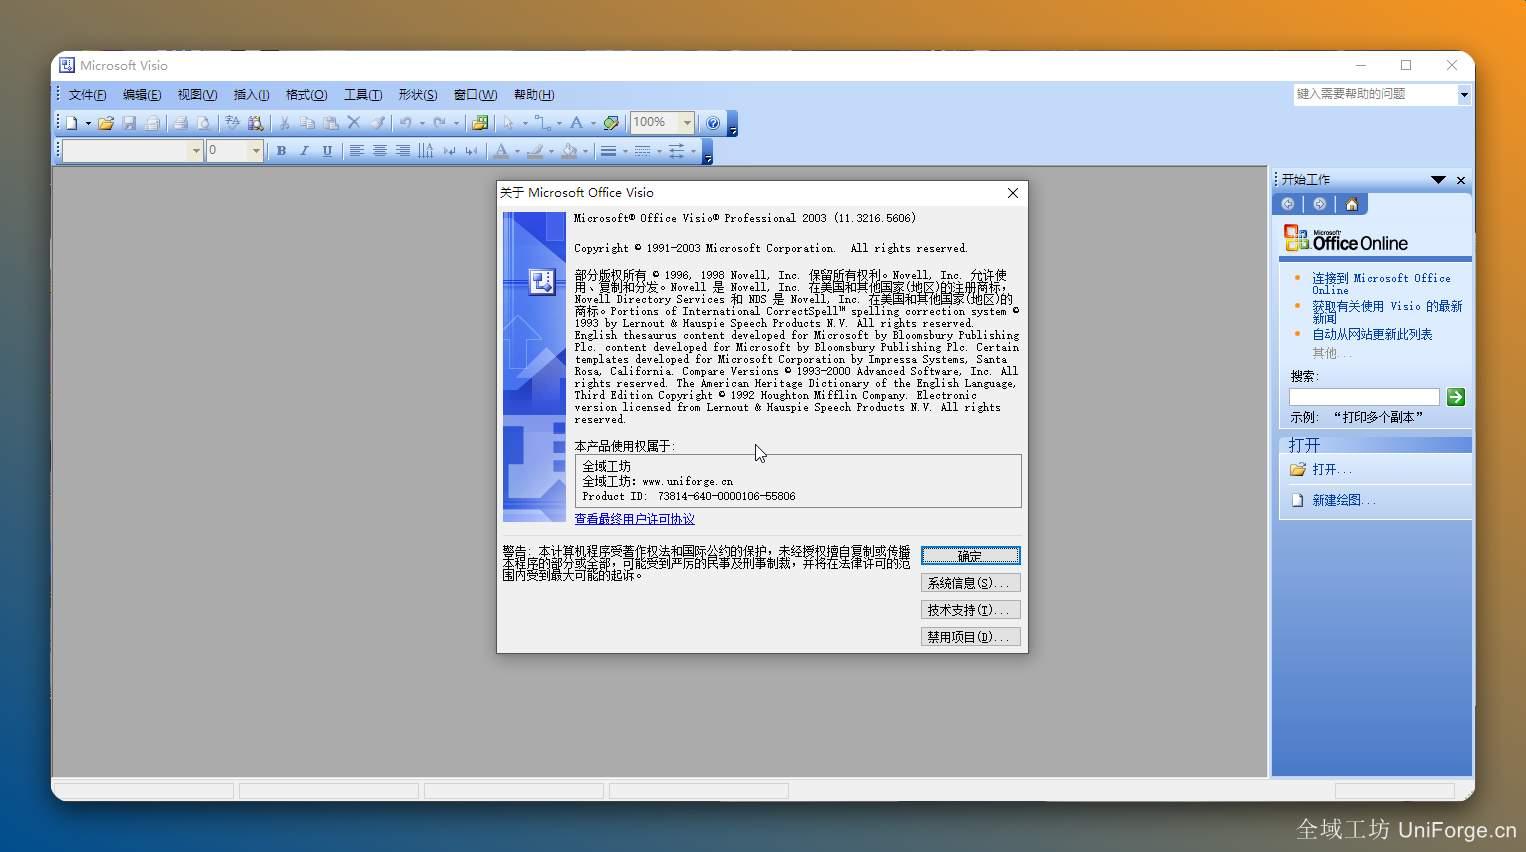This screenshot has height=852, width=1526.
Task: Open the 编辑(E) menu
Action: [142, 95]
